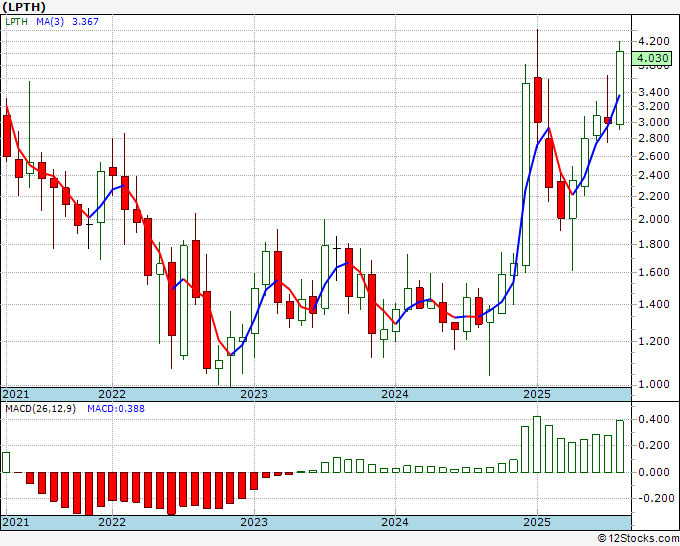The image size is (680, 546).
Task: Click the 2.000 price axis label
Action: [x=653, y=219]
